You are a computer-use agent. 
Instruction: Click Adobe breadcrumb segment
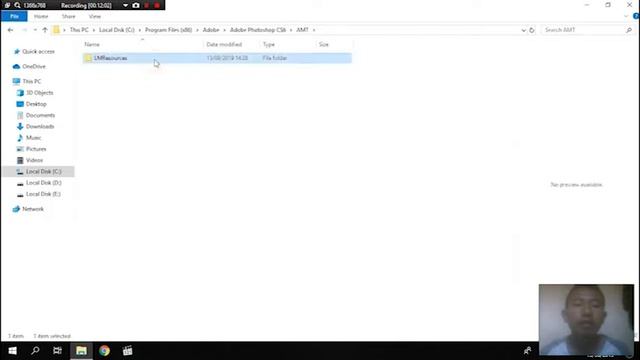click(x=211, y=30)
